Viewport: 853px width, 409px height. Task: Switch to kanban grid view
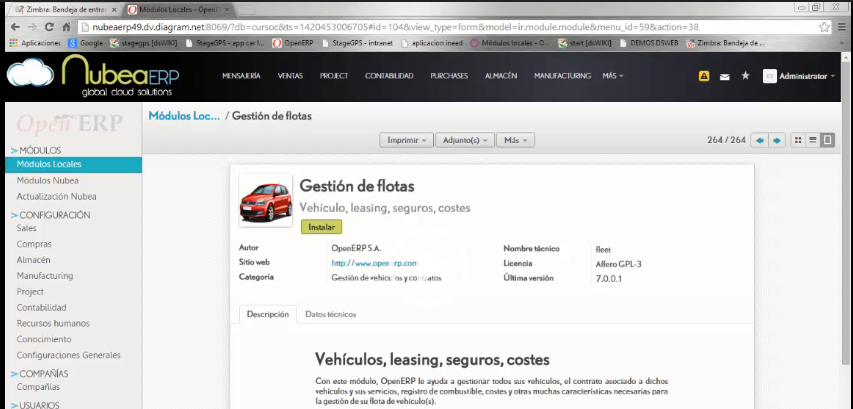(798, 140)
